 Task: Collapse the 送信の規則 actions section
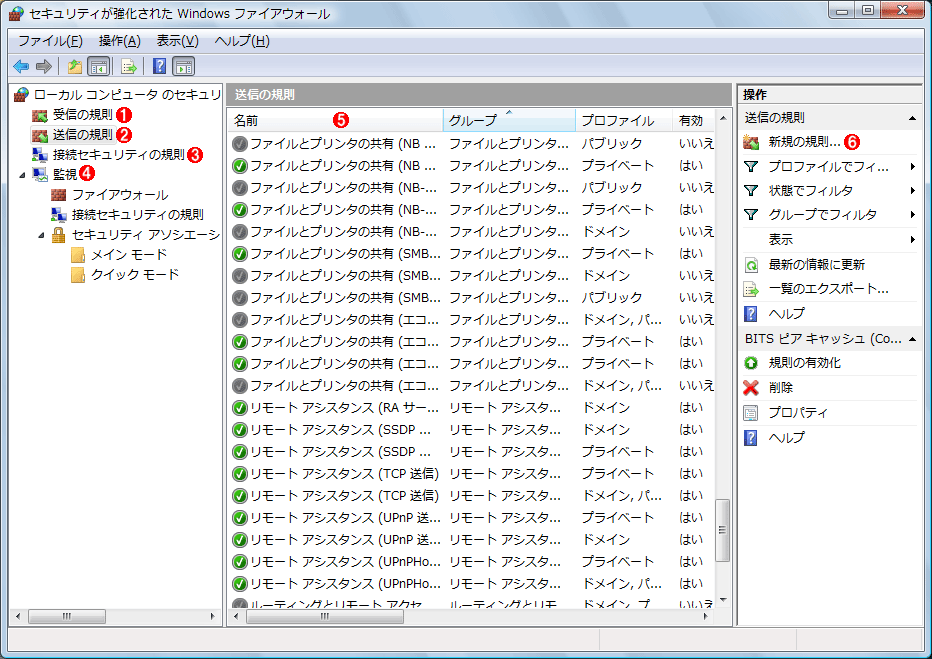coord(912,118)
